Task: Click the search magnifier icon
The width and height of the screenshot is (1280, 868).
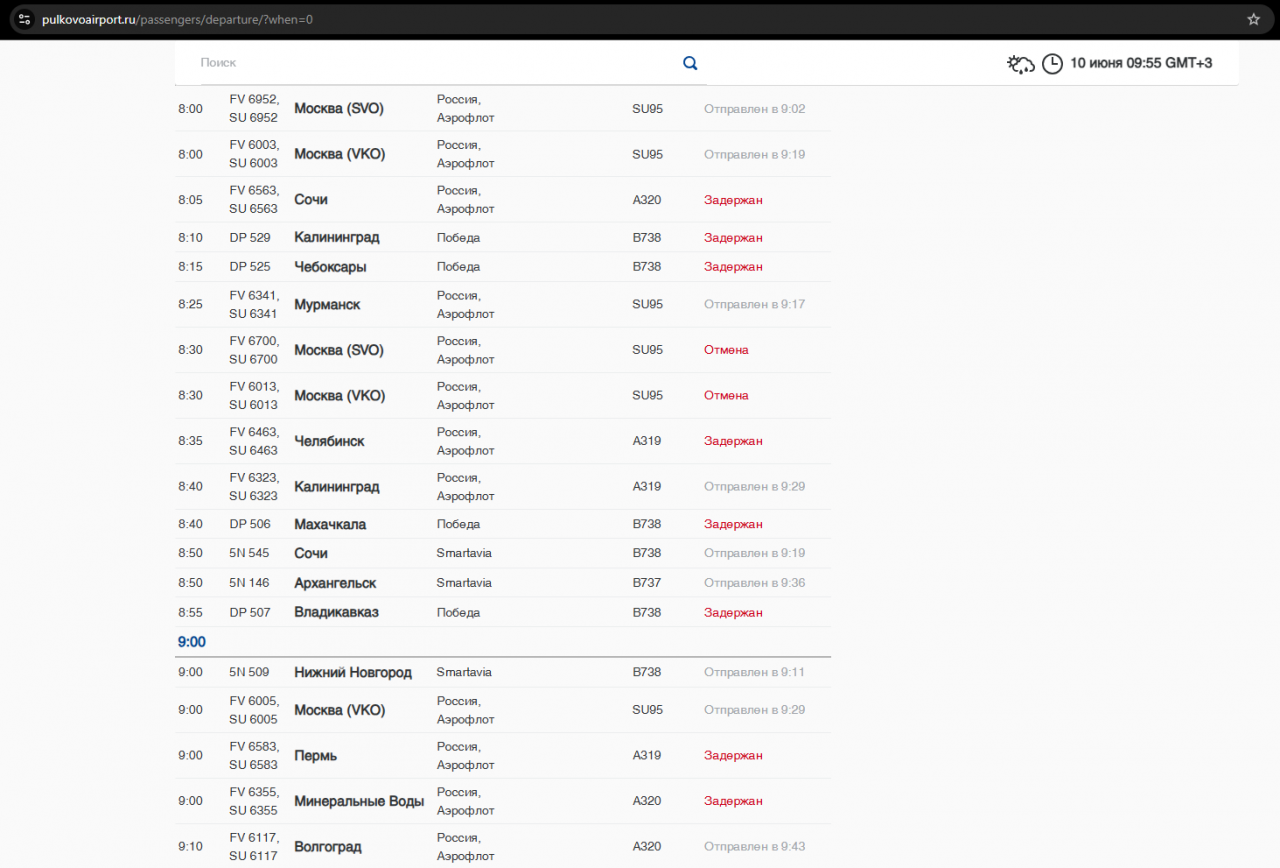Action: click(690, 63)
